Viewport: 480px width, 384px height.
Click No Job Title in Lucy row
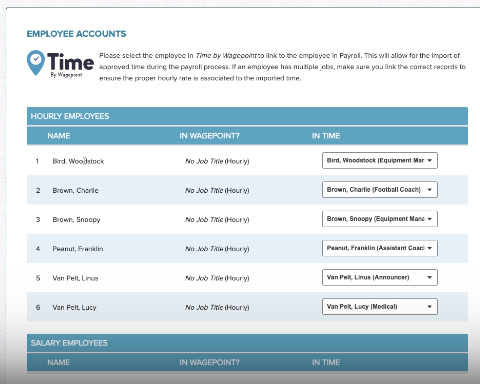204,307
